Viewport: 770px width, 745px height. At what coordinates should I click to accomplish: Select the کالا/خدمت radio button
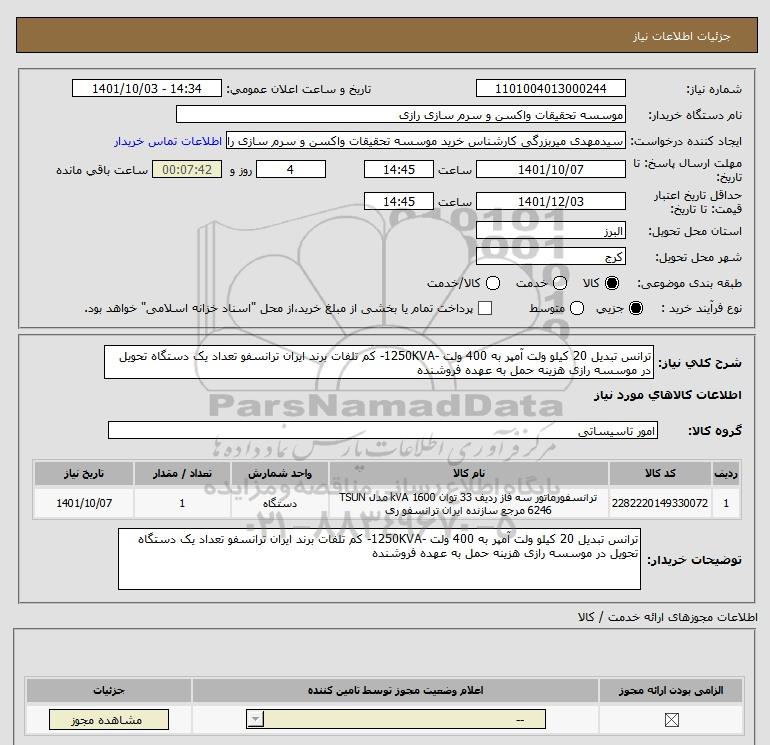(x=493, y=283)
